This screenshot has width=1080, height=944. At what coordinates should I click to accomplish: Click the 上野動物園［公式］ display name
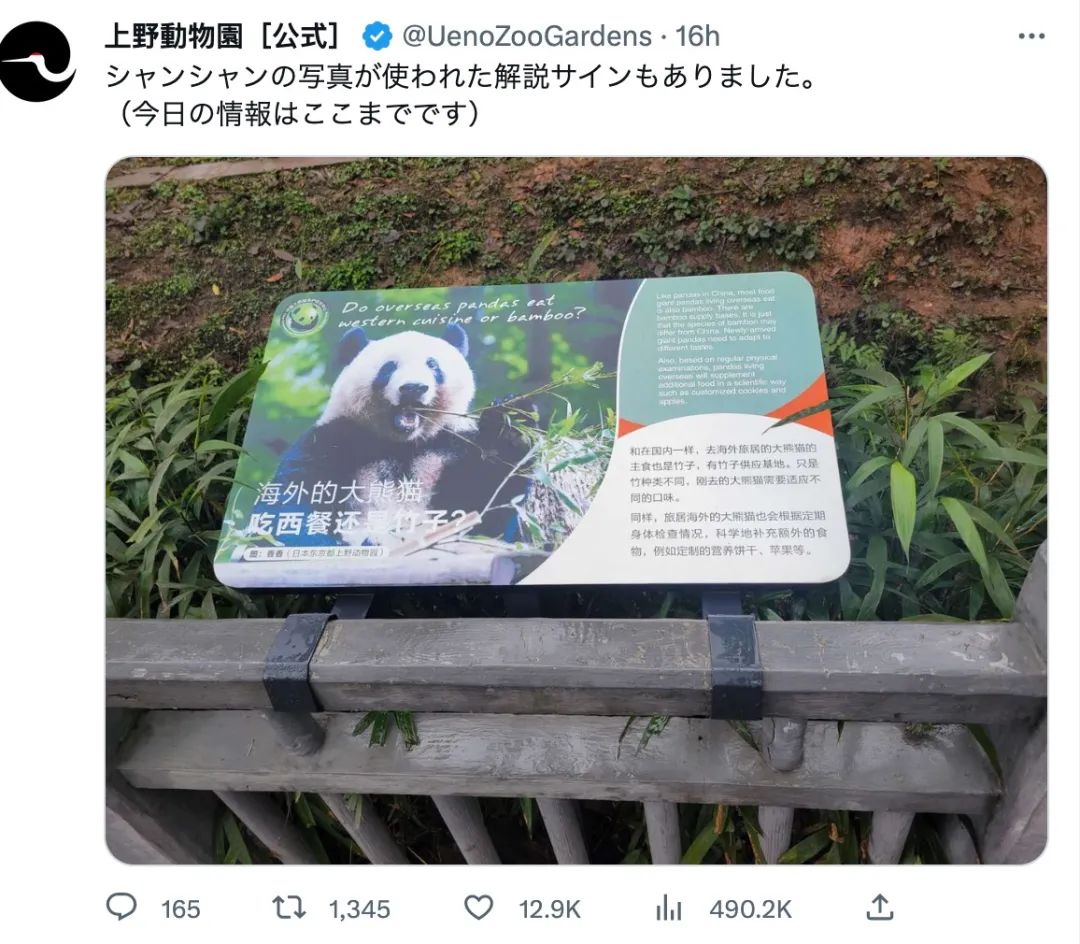pos(222,36)
